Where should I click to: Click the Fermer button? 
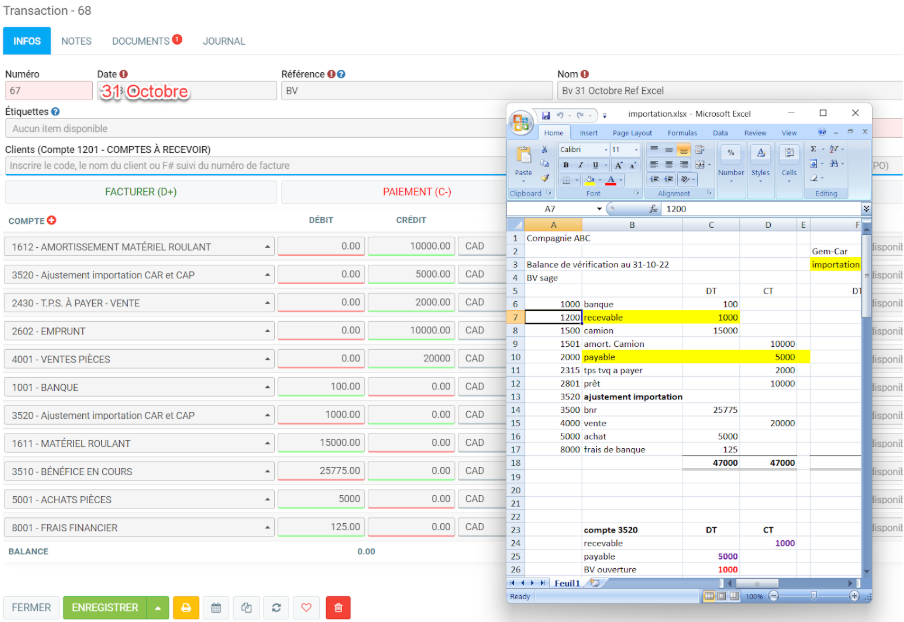click(31, 607)
